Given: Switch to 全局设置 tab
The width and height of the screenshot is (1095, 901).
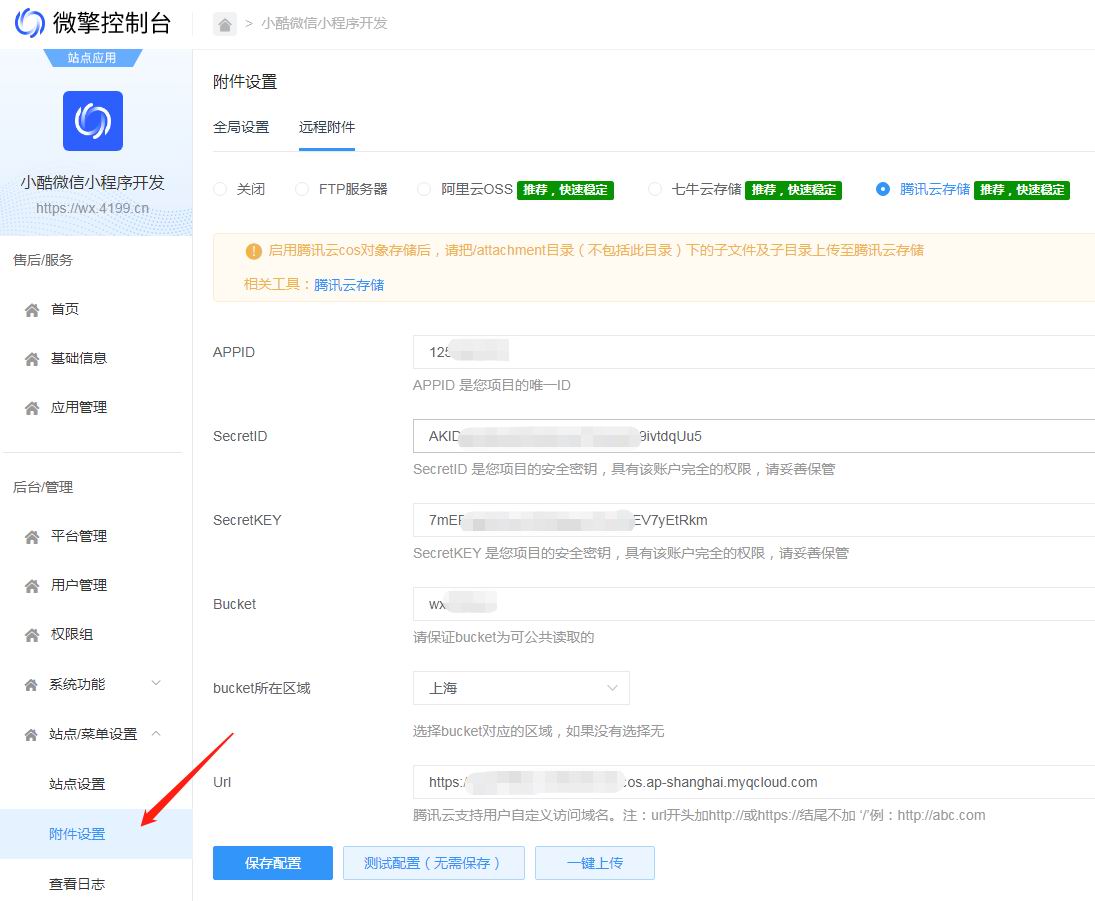Looking at the screenshot, I should point(241,127).
